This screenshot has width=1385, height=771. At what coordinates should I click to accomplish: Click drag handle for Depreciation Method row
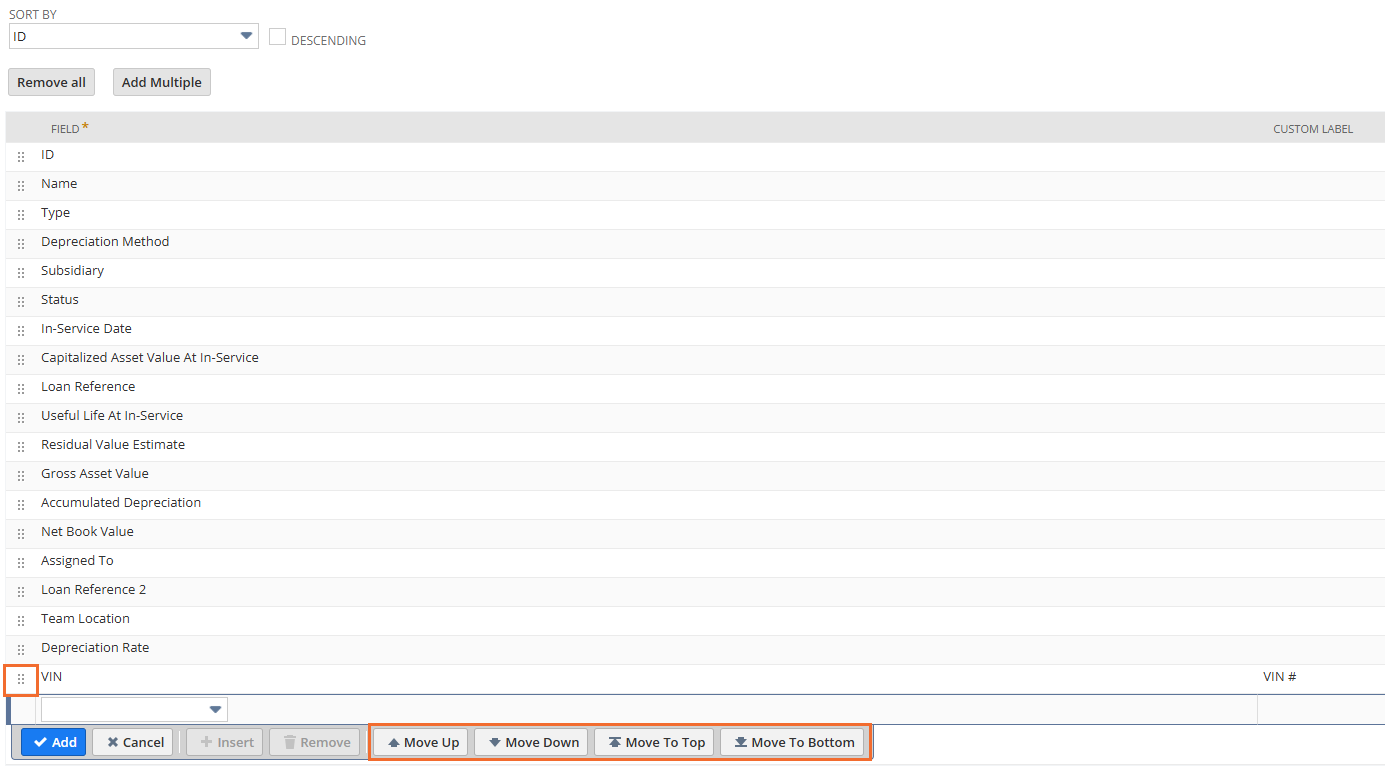click(x=21, y=244)
